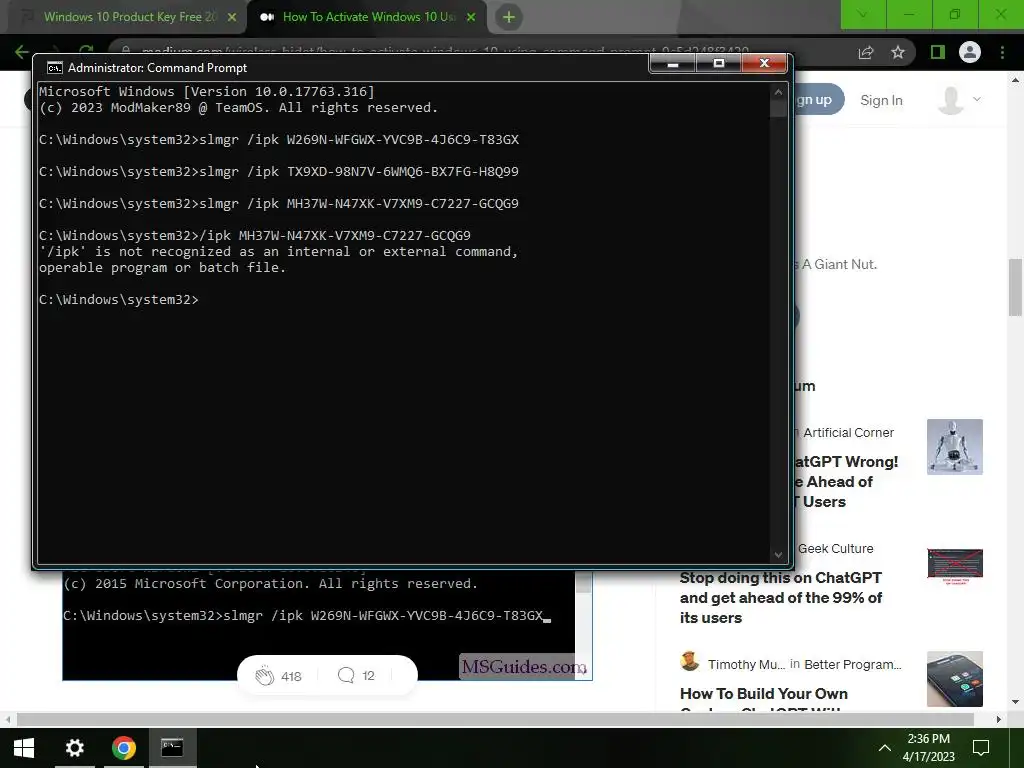This screenshot has height=768, width=1024.
Task: Open the tab search dropdown in Chrome
Action: [x=863, y=14]
